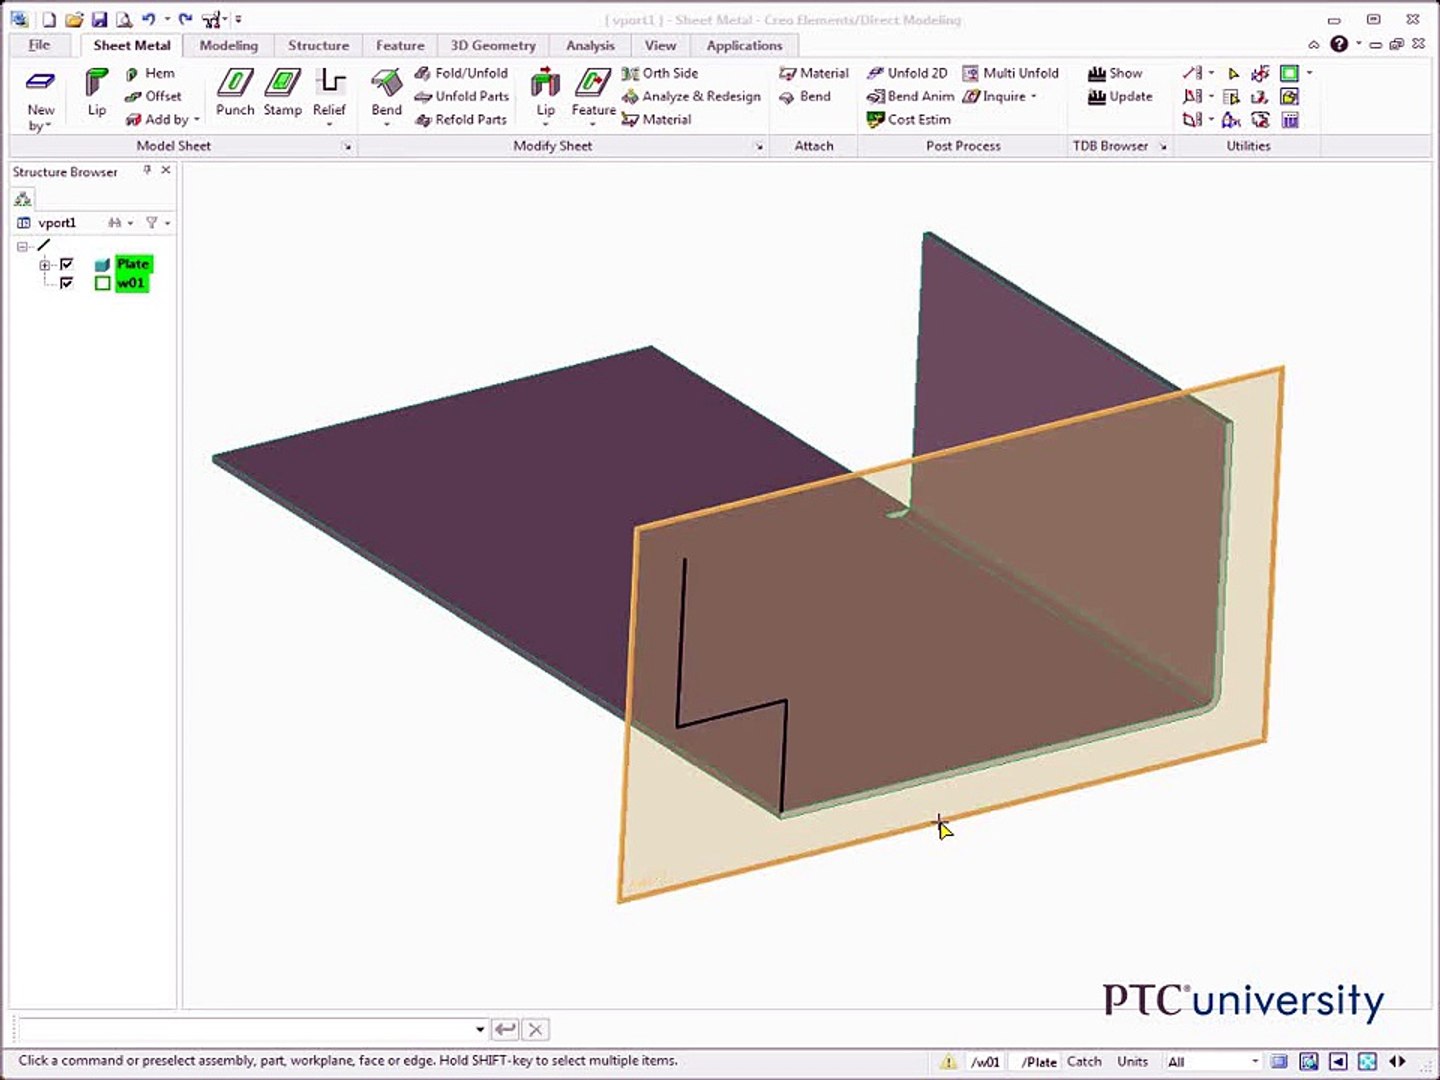Select the Lip tool in Model Sheet
This screenshot has height=1080, width=1440.
[x=96, y=93]
